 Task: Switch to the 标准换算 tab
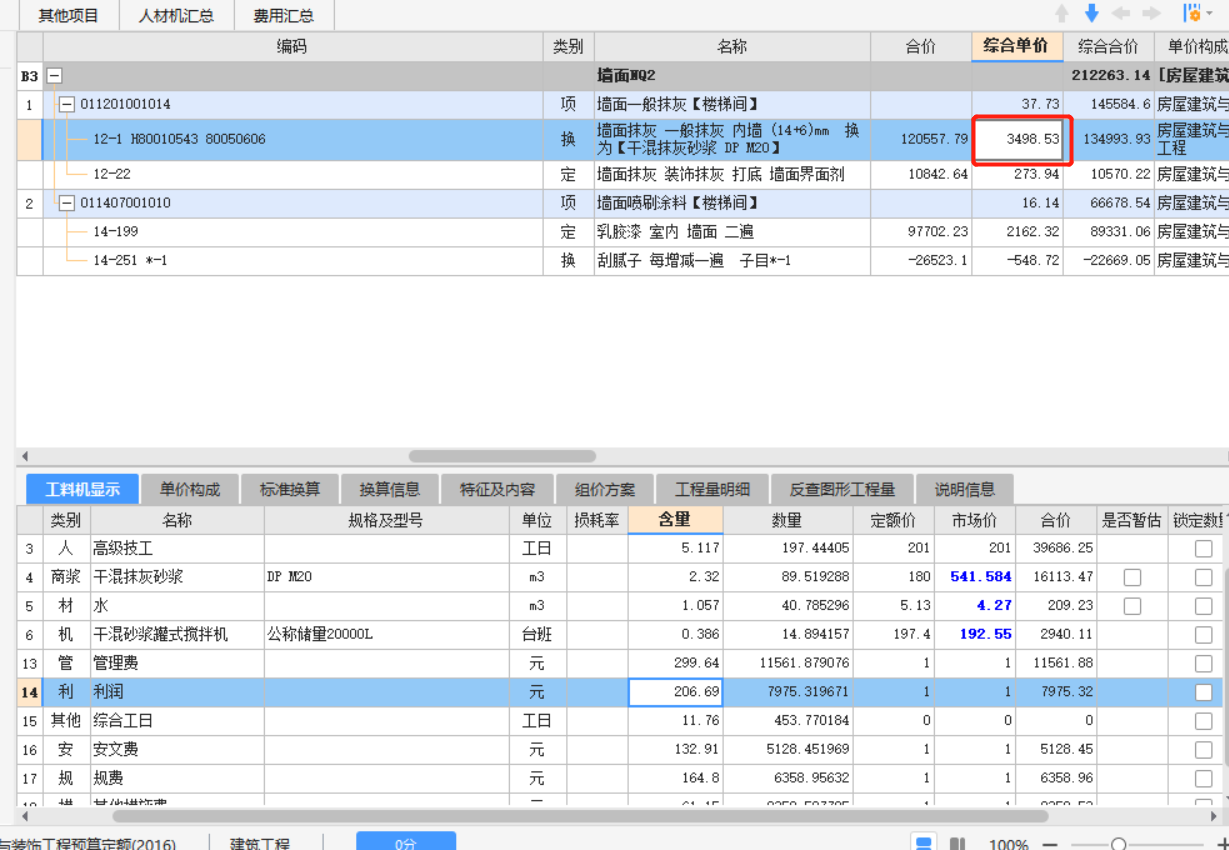290,490
